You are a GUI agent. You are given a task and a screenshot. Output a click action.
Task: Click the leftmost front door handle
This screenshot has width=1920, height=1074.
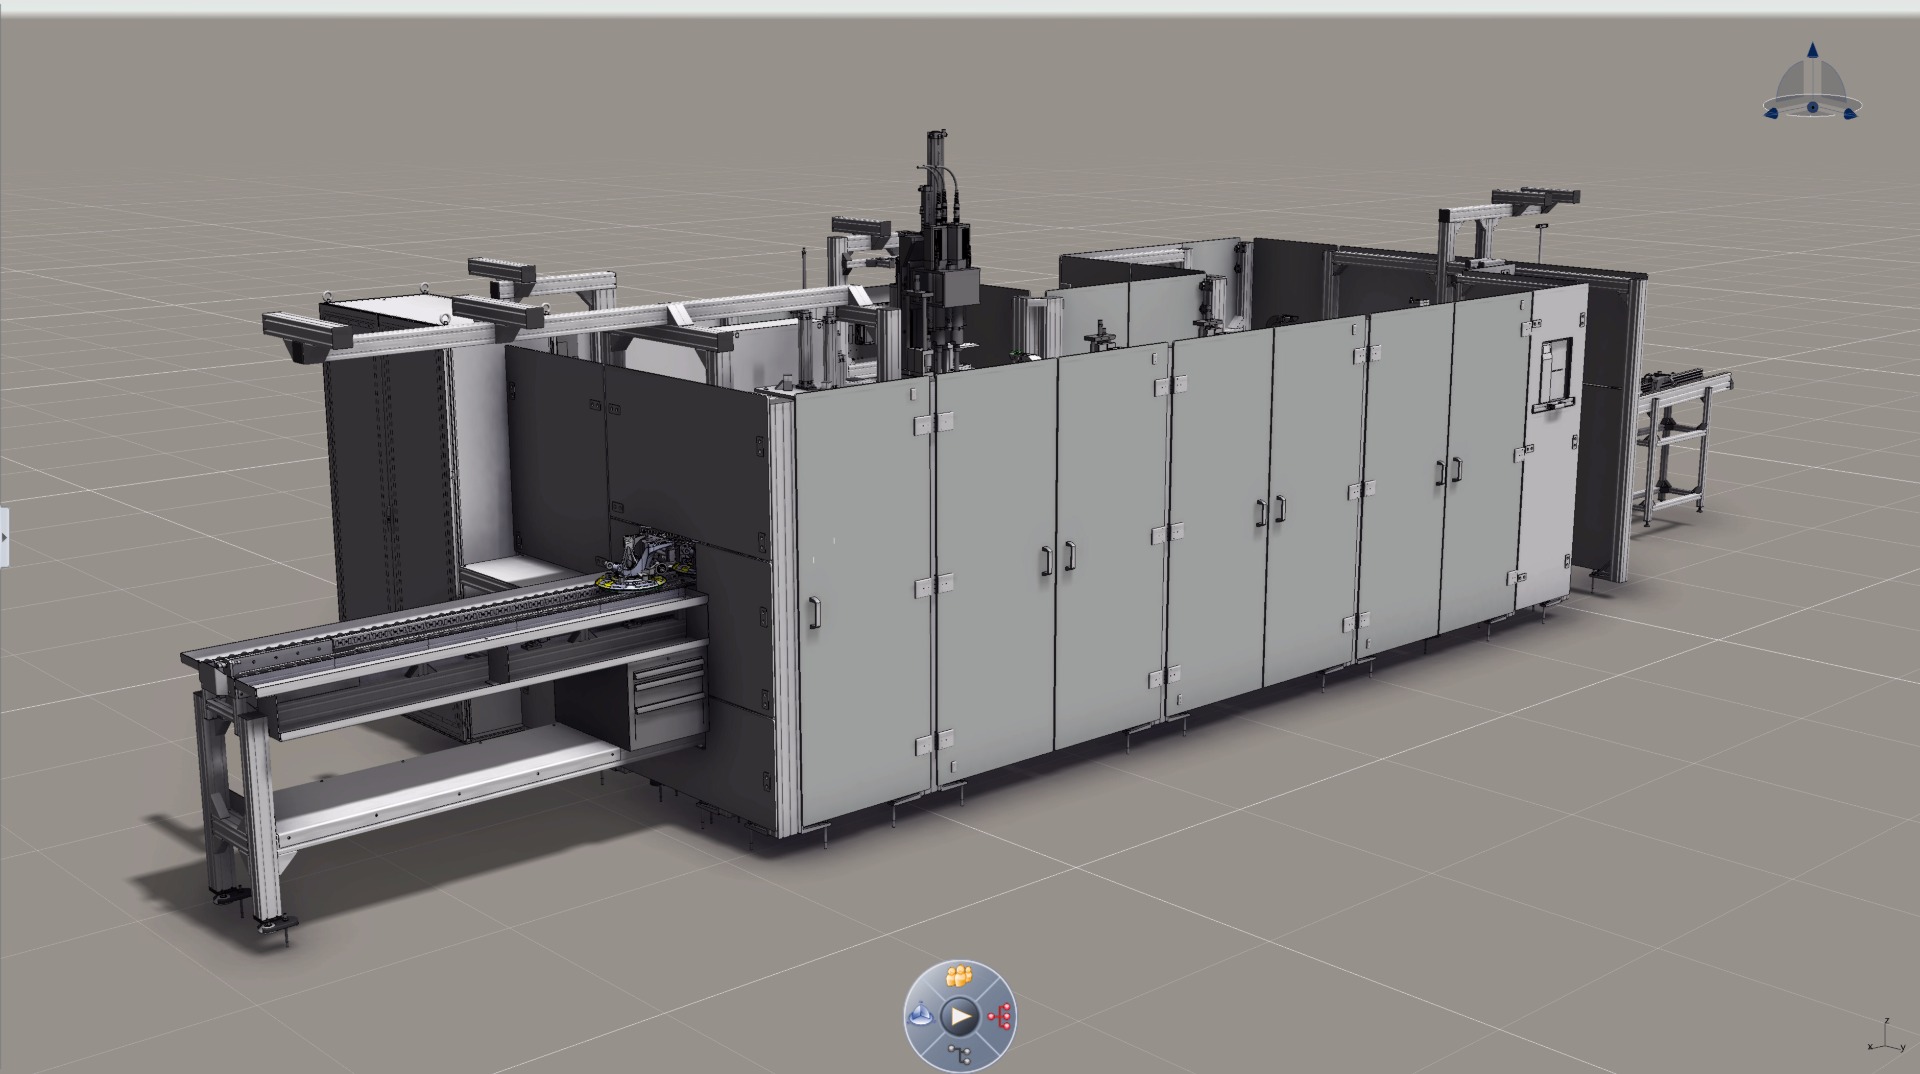pyautogui.click(x=815, y=611)
